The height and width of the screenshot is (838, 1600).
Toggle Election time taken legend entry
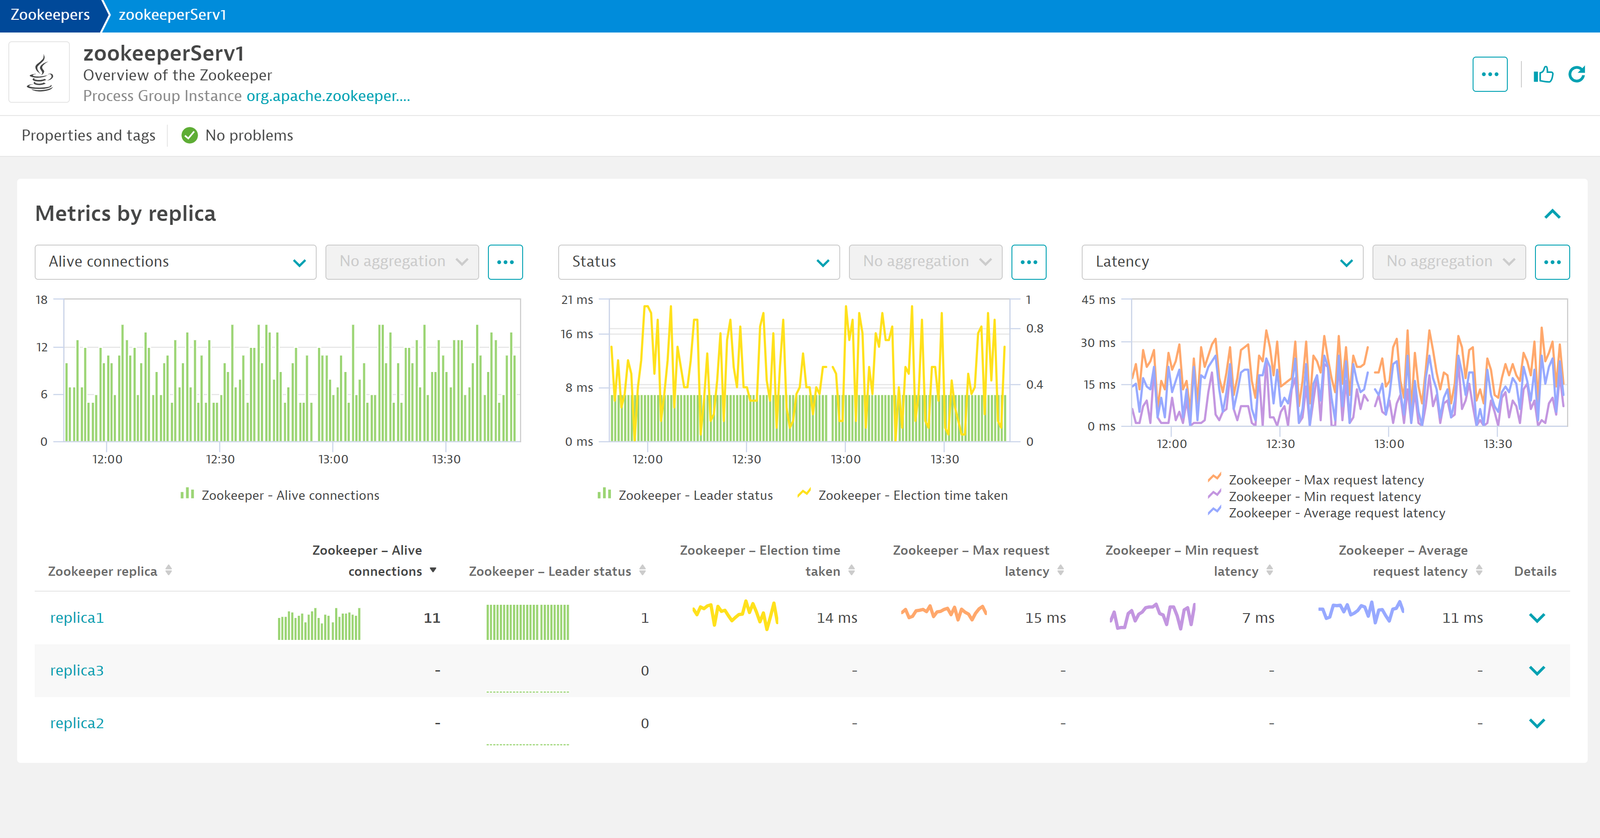(x=903, y=495)
